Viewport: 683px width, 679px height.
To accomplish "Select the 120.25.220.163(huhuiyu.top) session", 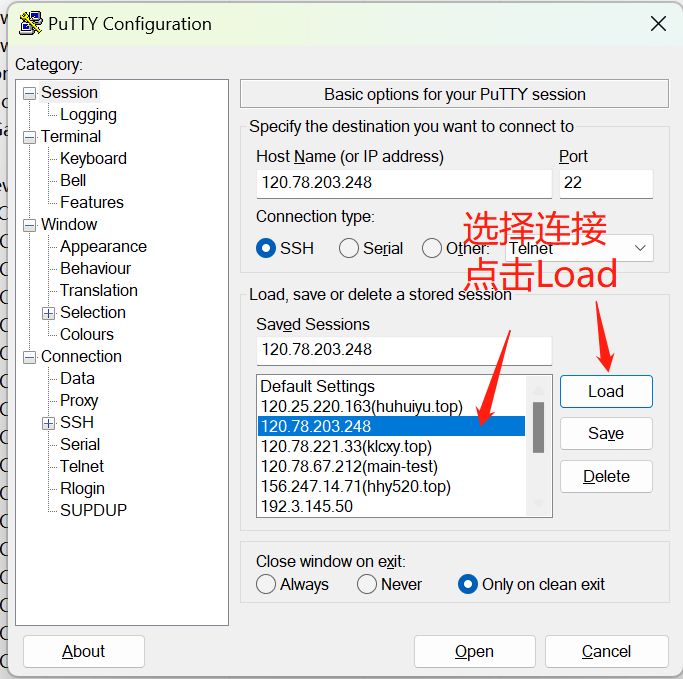I will pyautogui.click(x=392, y=406).
